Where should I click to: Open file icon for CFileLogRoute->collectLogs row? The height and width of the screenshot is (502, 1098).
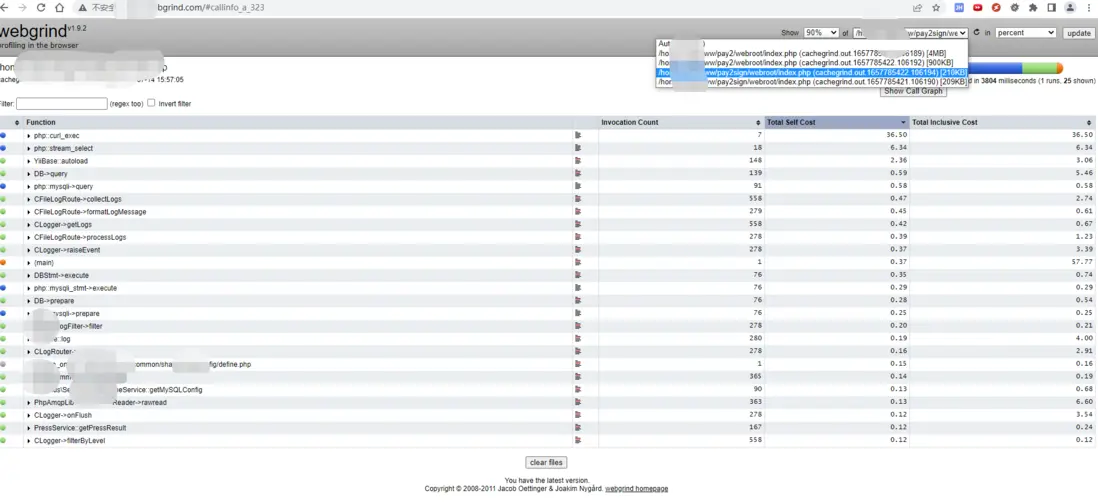(578, 199)
